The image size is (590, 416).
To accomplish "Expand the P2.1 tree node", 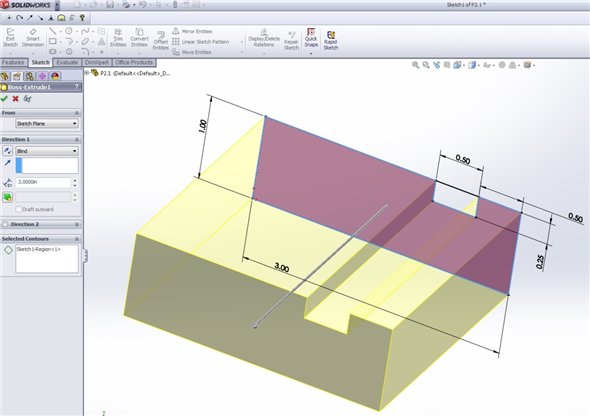I will pos(87,73).
